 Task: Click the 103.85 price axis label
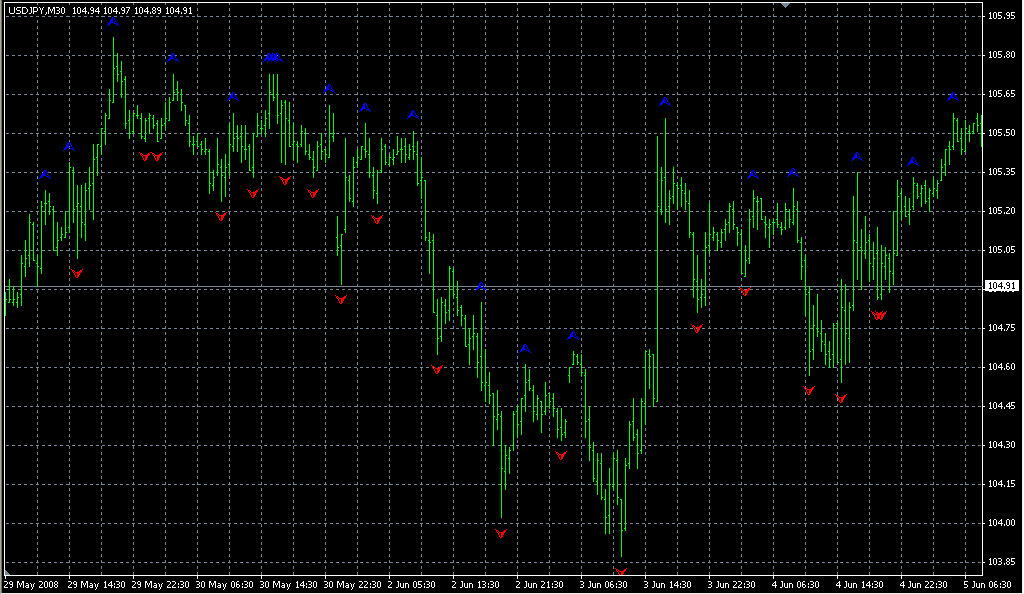[x=1001, y=562]
